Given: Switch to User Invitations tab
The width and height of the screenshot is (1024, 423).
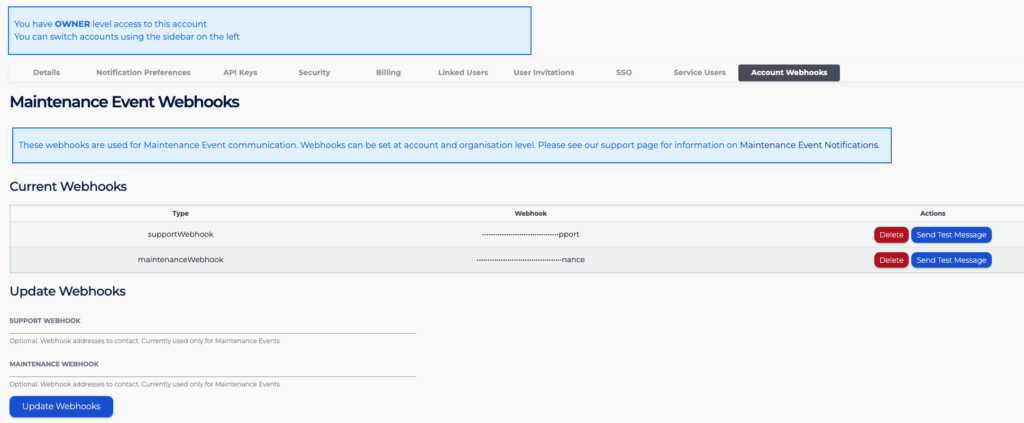Looking at the screenshot, I should tap(544, 73).
